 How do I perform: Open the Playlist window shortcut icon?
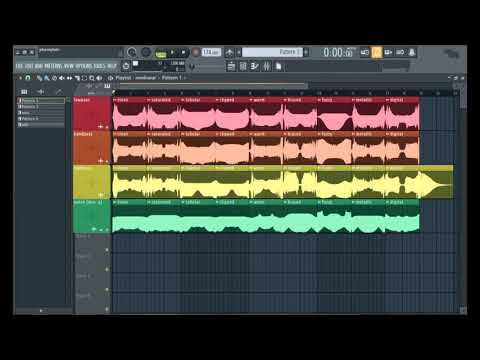(x=231, y=66)
